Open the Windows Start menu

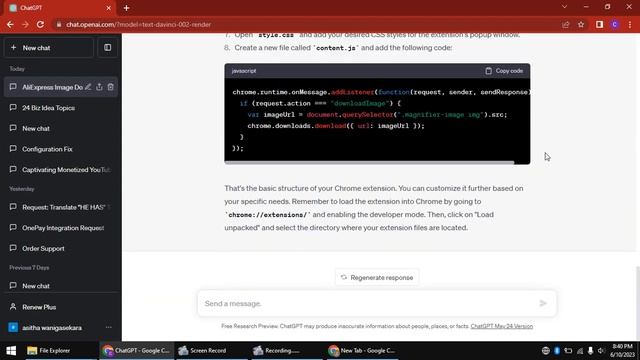pyautogui.click(x=11, y=350)
